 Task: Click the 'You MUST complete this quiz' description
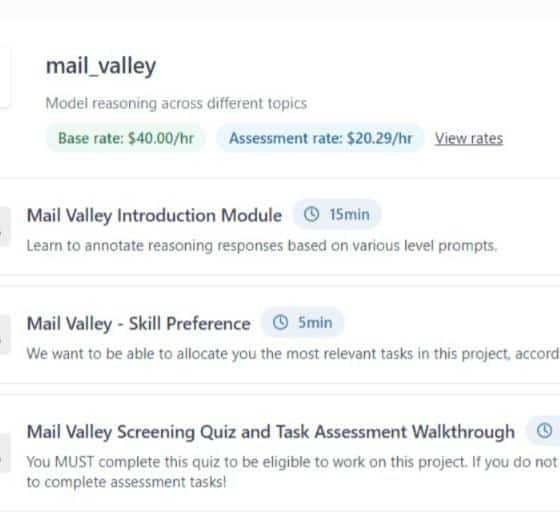pyautogui.click(x=293, y=472)
